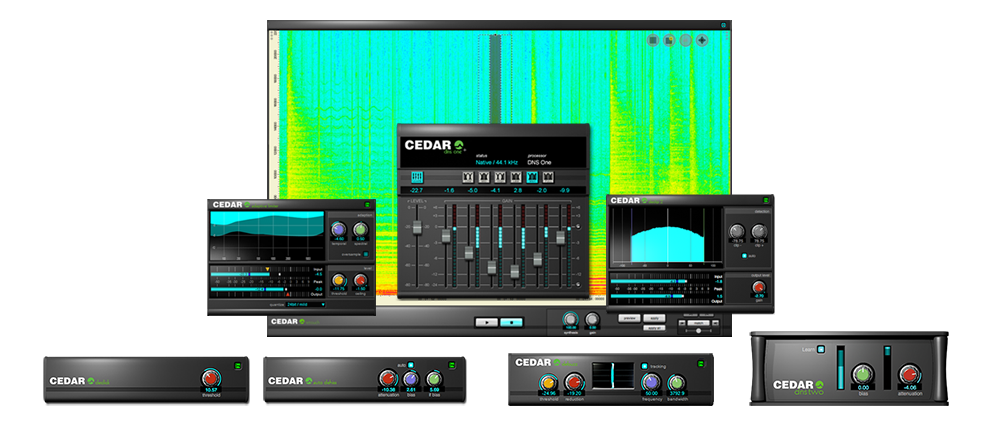Click the second round tool icon atop the spectrogram

point(670,40)
